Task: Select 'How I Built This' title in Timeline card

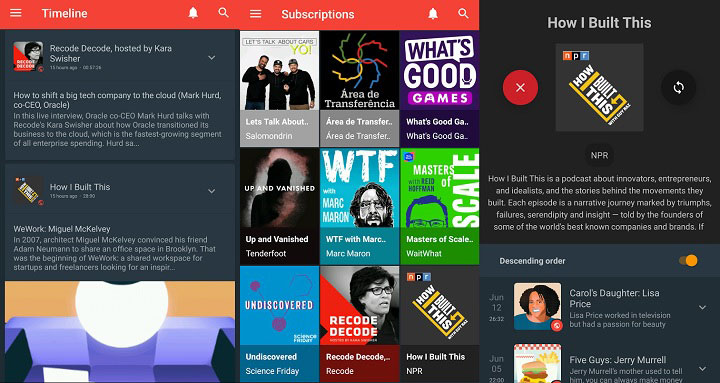Action: pyautogui.click(x=80, y=187)
